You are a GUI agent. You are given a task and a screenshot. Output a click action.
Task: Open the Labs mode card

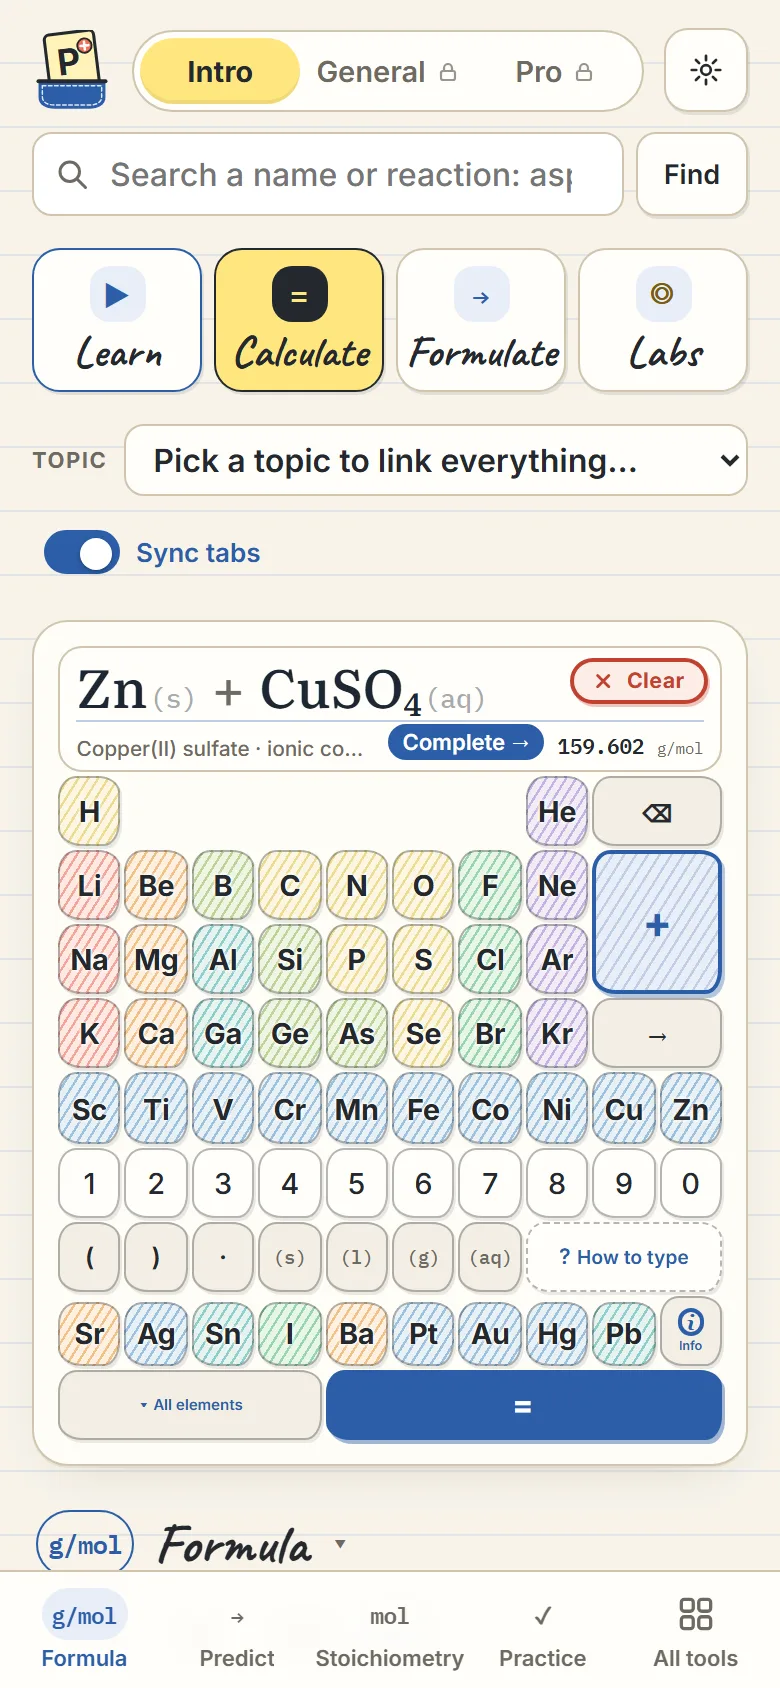click(663, 320)
